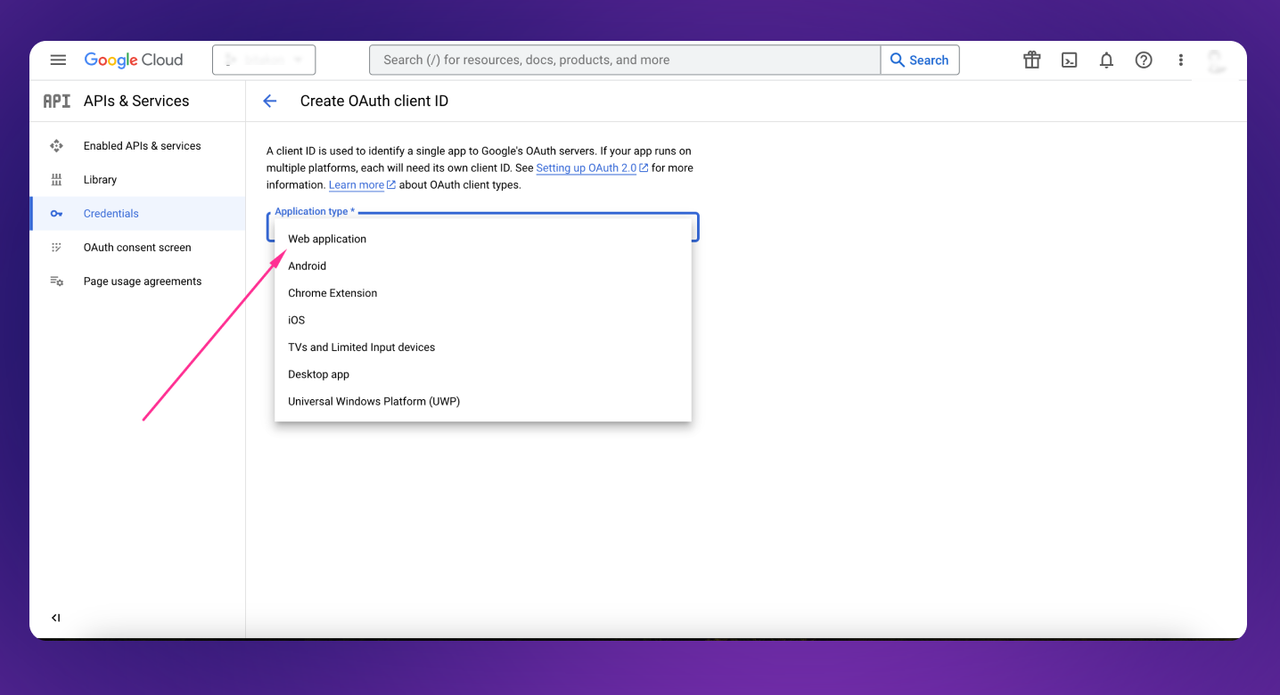Open the hamburger navigation menu
Screen dimensions: 1280x695
tap(58, 60)
